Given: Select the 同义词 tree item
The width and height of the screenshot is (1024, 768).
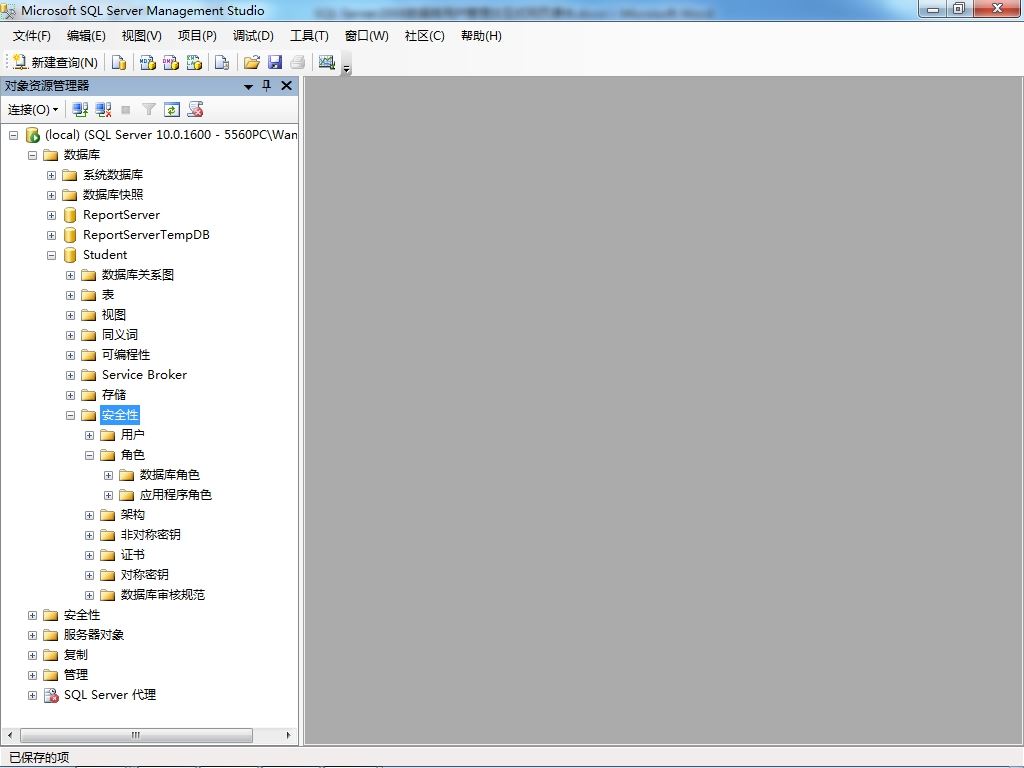Looking at the screenshot, I should [x=120, y=335].
